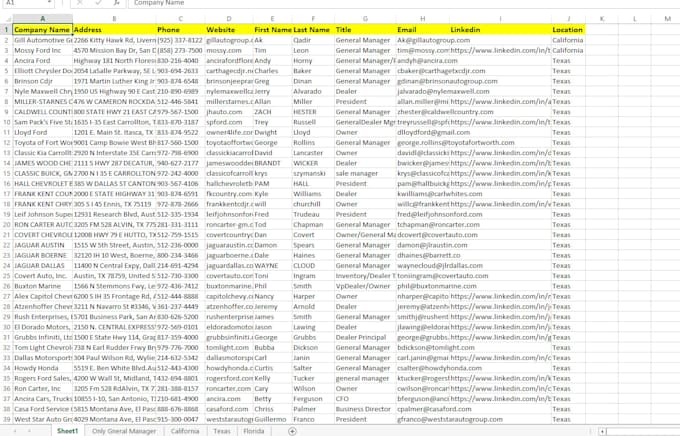The height and width of the screenshot is (436, 680).
Task: Click the Title header cell
Action: click(365, 30)
